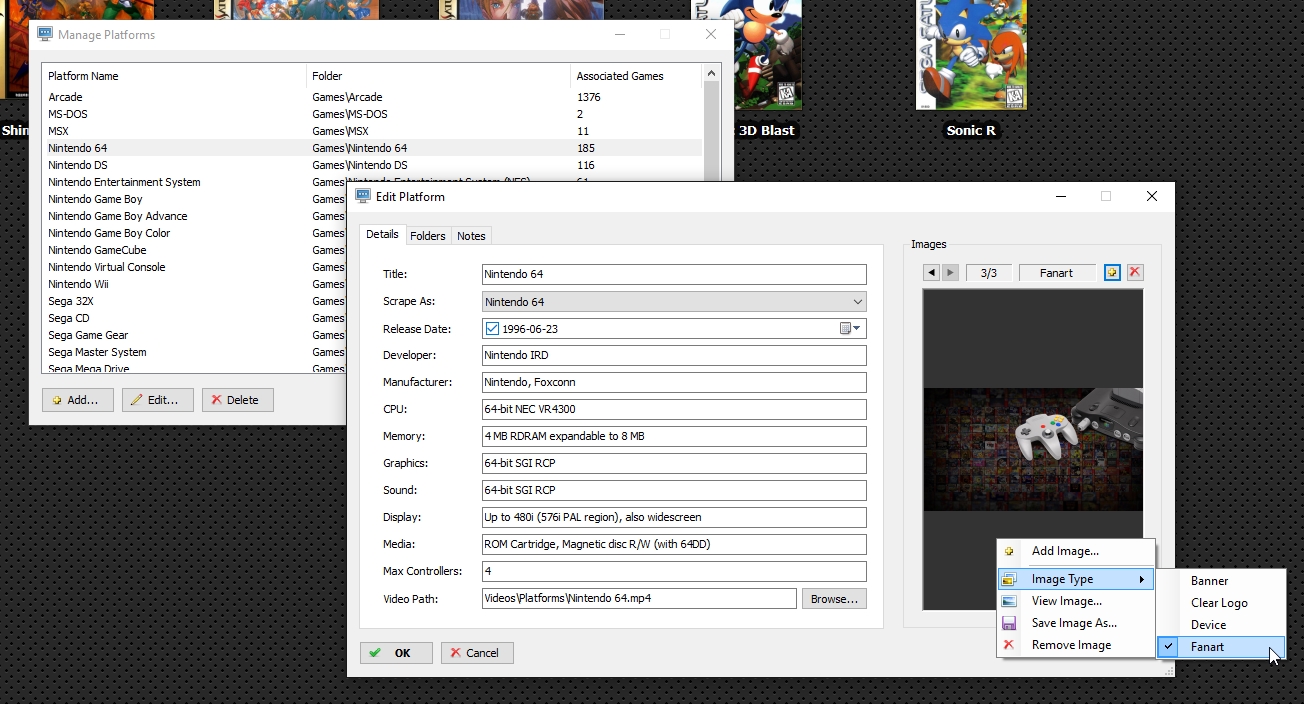Screen dimensions: 1304x704
Task: Select the MSX platform row
Action: [372, 131]
